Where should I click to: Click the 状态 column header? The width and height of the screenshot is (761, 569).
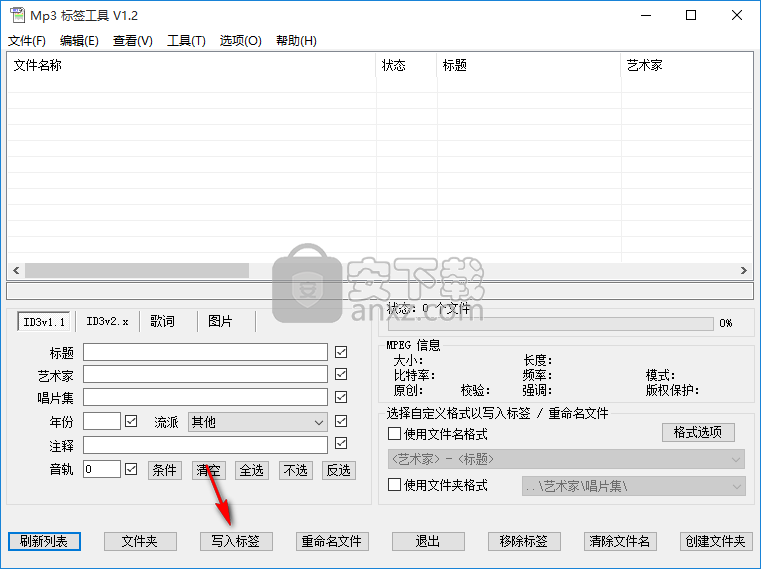tap(407, 65)
